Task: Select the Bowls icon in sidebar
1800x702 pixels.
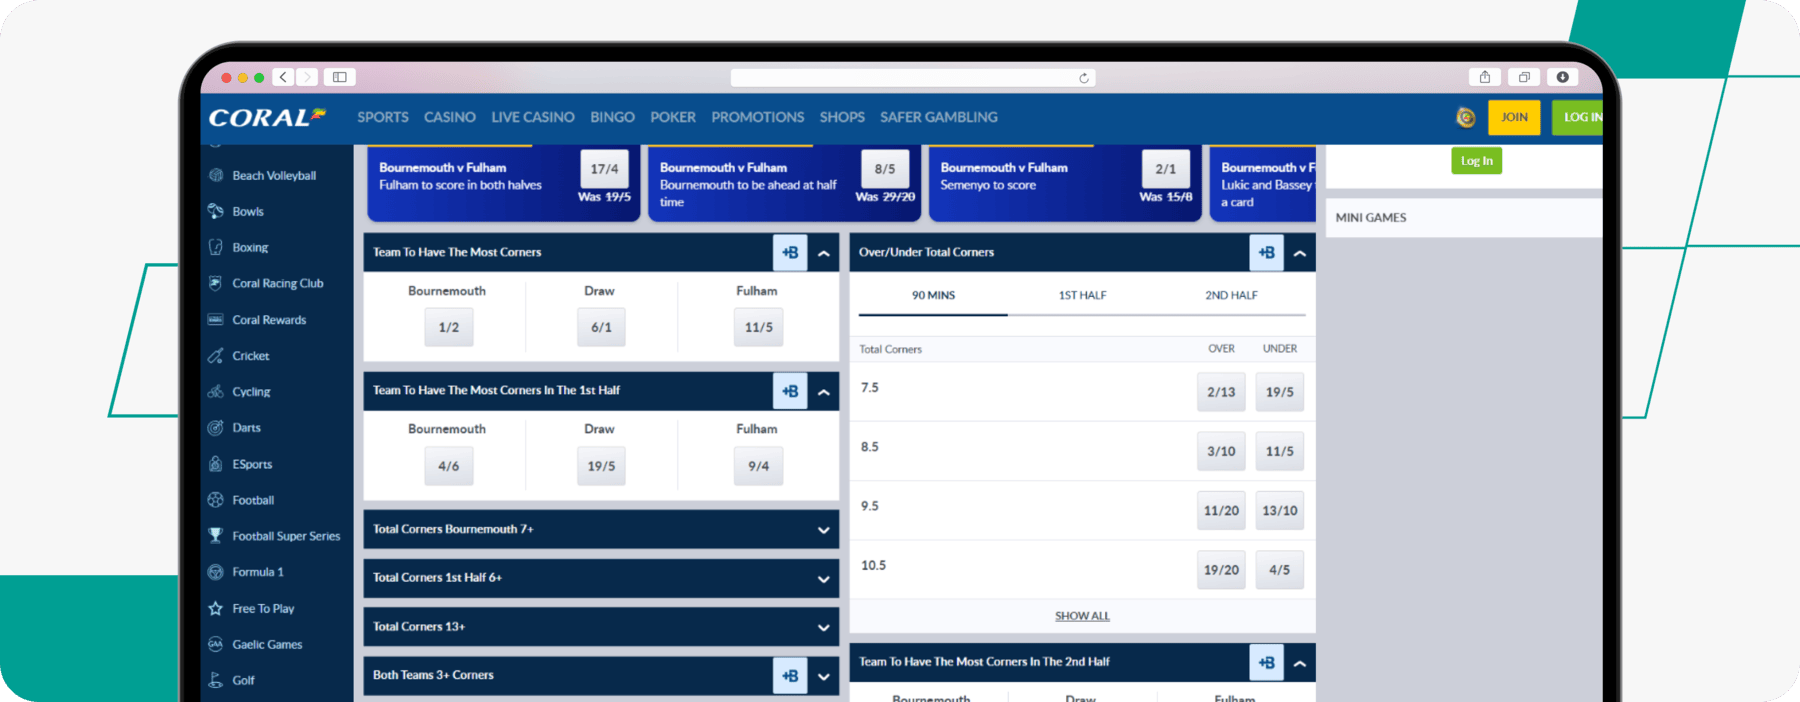Action: [215, 211]
